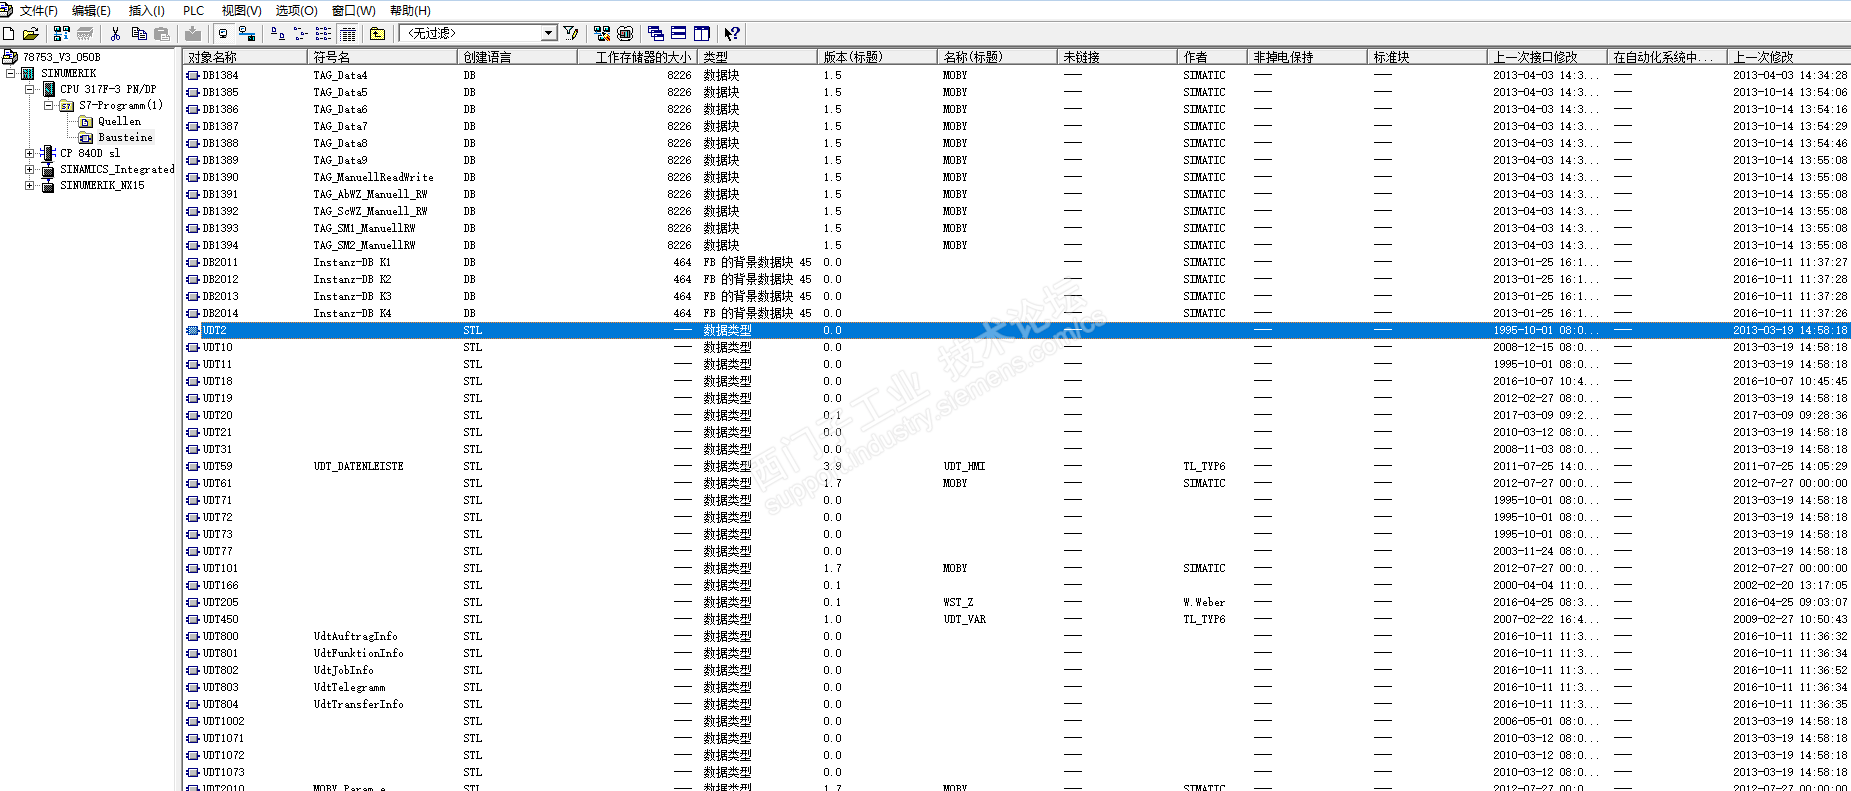Click the Cut scissors icon
The height and width of the screenshot is (791, 1851).
click(x=116, y=33)
